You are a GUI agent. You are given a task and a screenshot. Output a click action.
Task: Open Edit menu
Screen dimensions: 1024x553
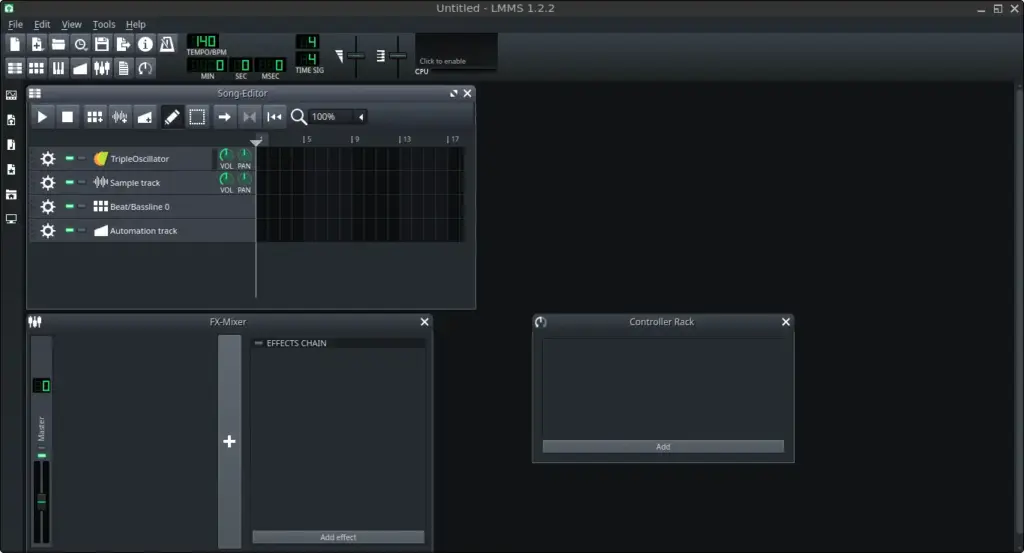point(42,24)
